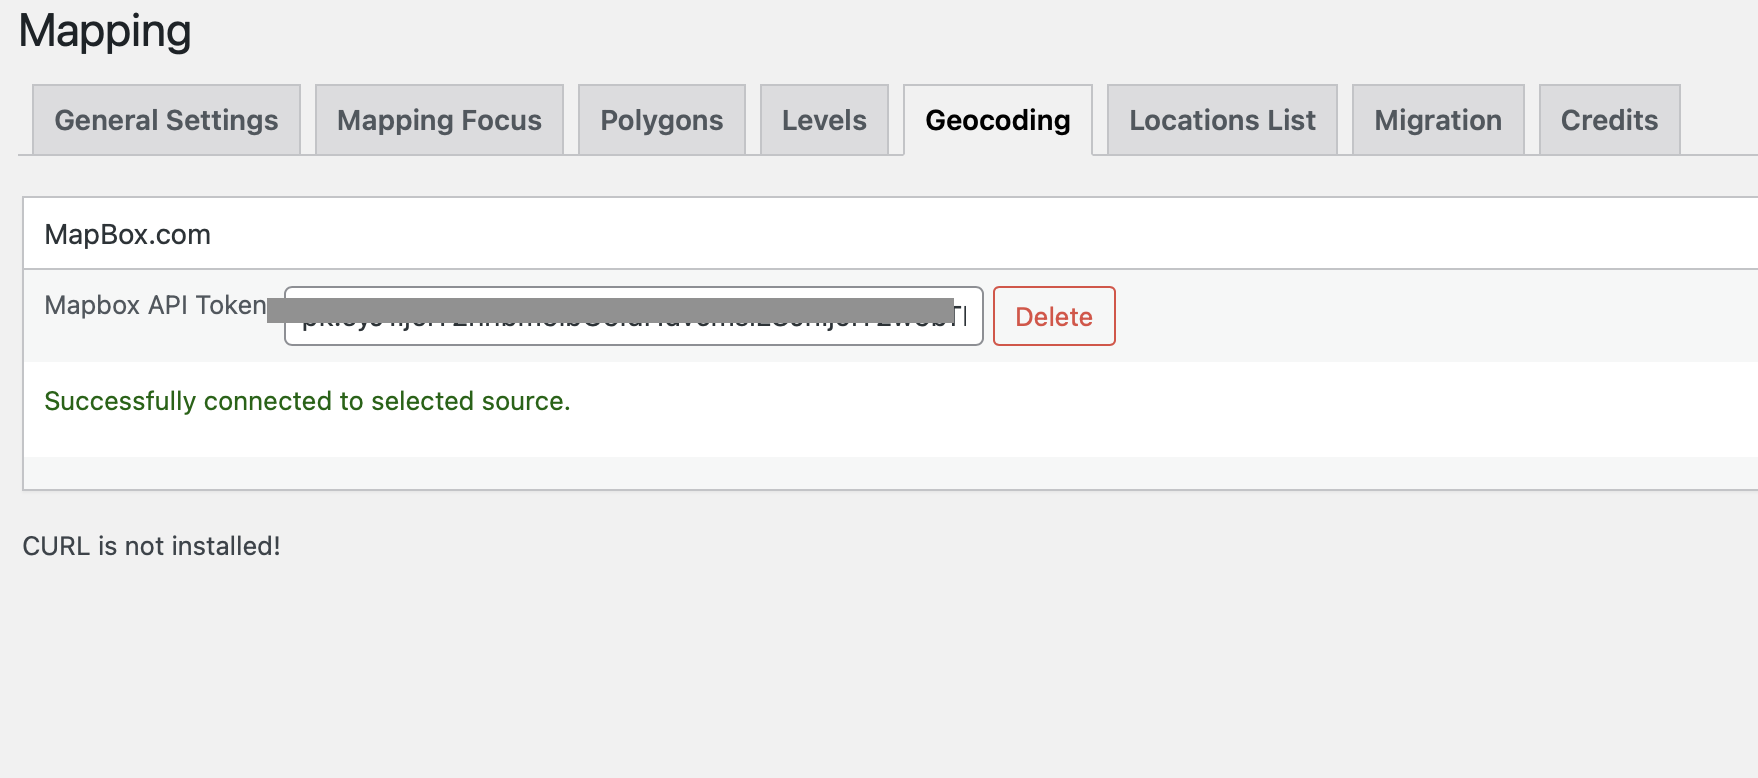Screen dimensions: 1758x778
Task: Click the Mapping page heading
Action: (104, 30)
